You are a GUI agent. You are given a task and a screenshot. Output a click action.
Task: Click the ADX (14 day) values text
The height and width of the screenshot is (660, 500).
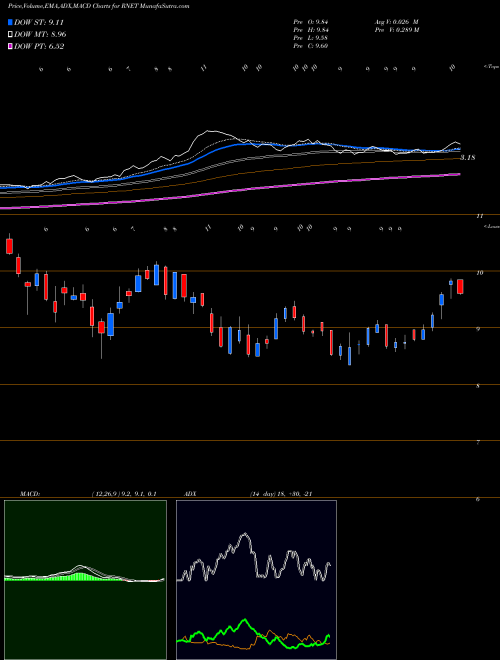click(281, 494)
